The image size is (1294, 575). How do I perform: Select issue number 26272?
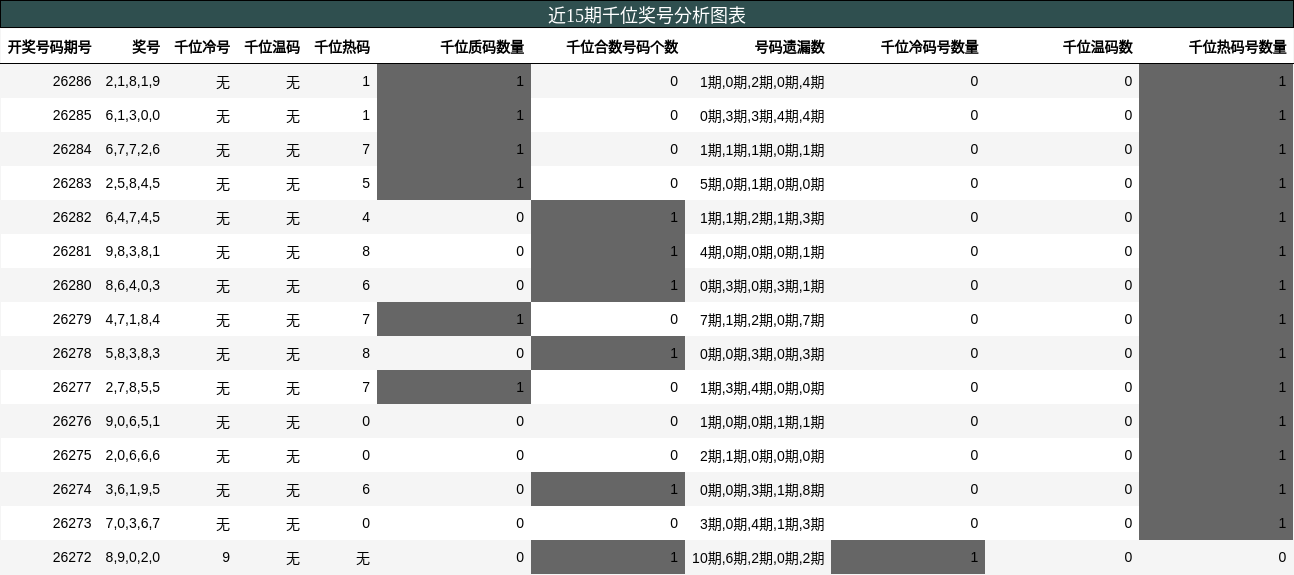click(72, 557)
